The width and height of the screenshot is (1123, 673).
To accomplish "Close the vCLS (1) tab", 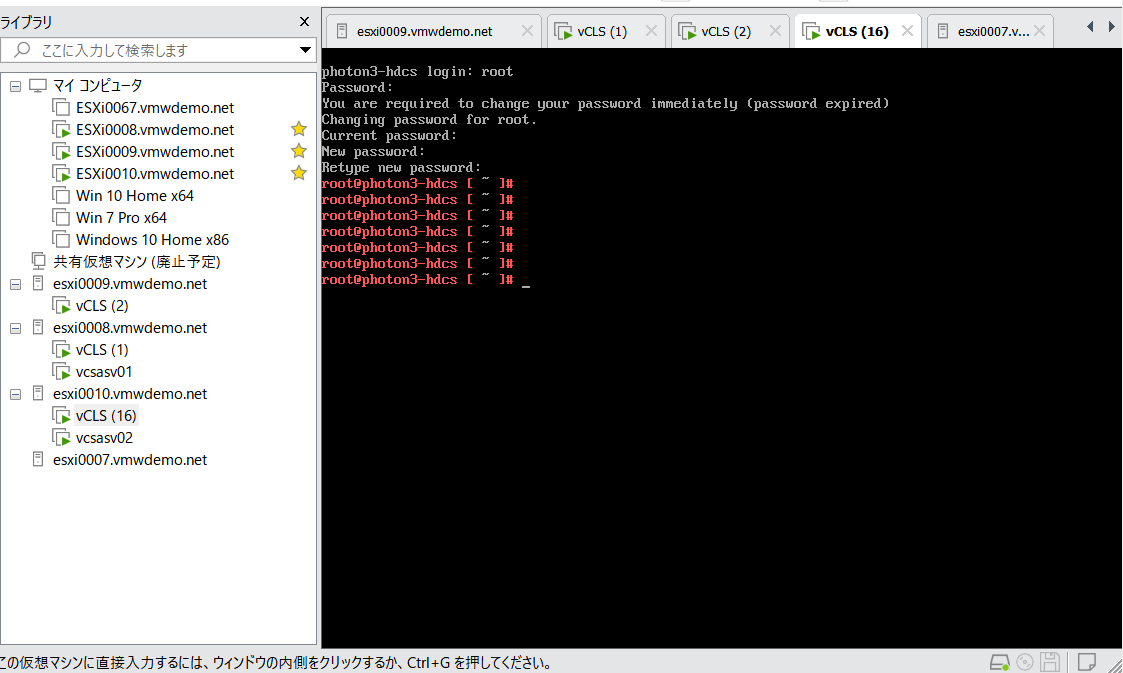I will pos(651,31).
